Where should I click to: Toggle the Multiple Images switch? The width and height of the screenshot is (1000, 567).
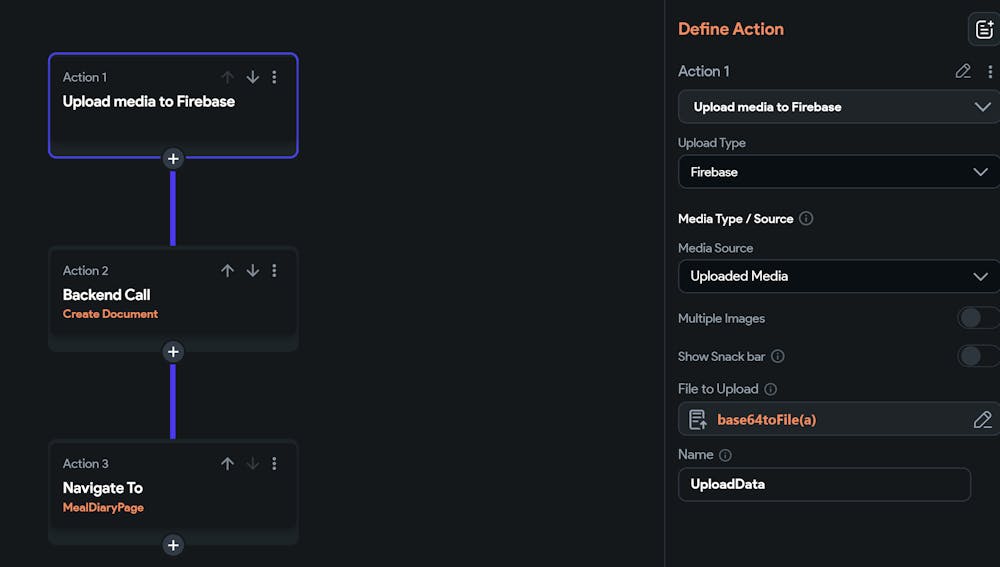click(x=977, y=318)
